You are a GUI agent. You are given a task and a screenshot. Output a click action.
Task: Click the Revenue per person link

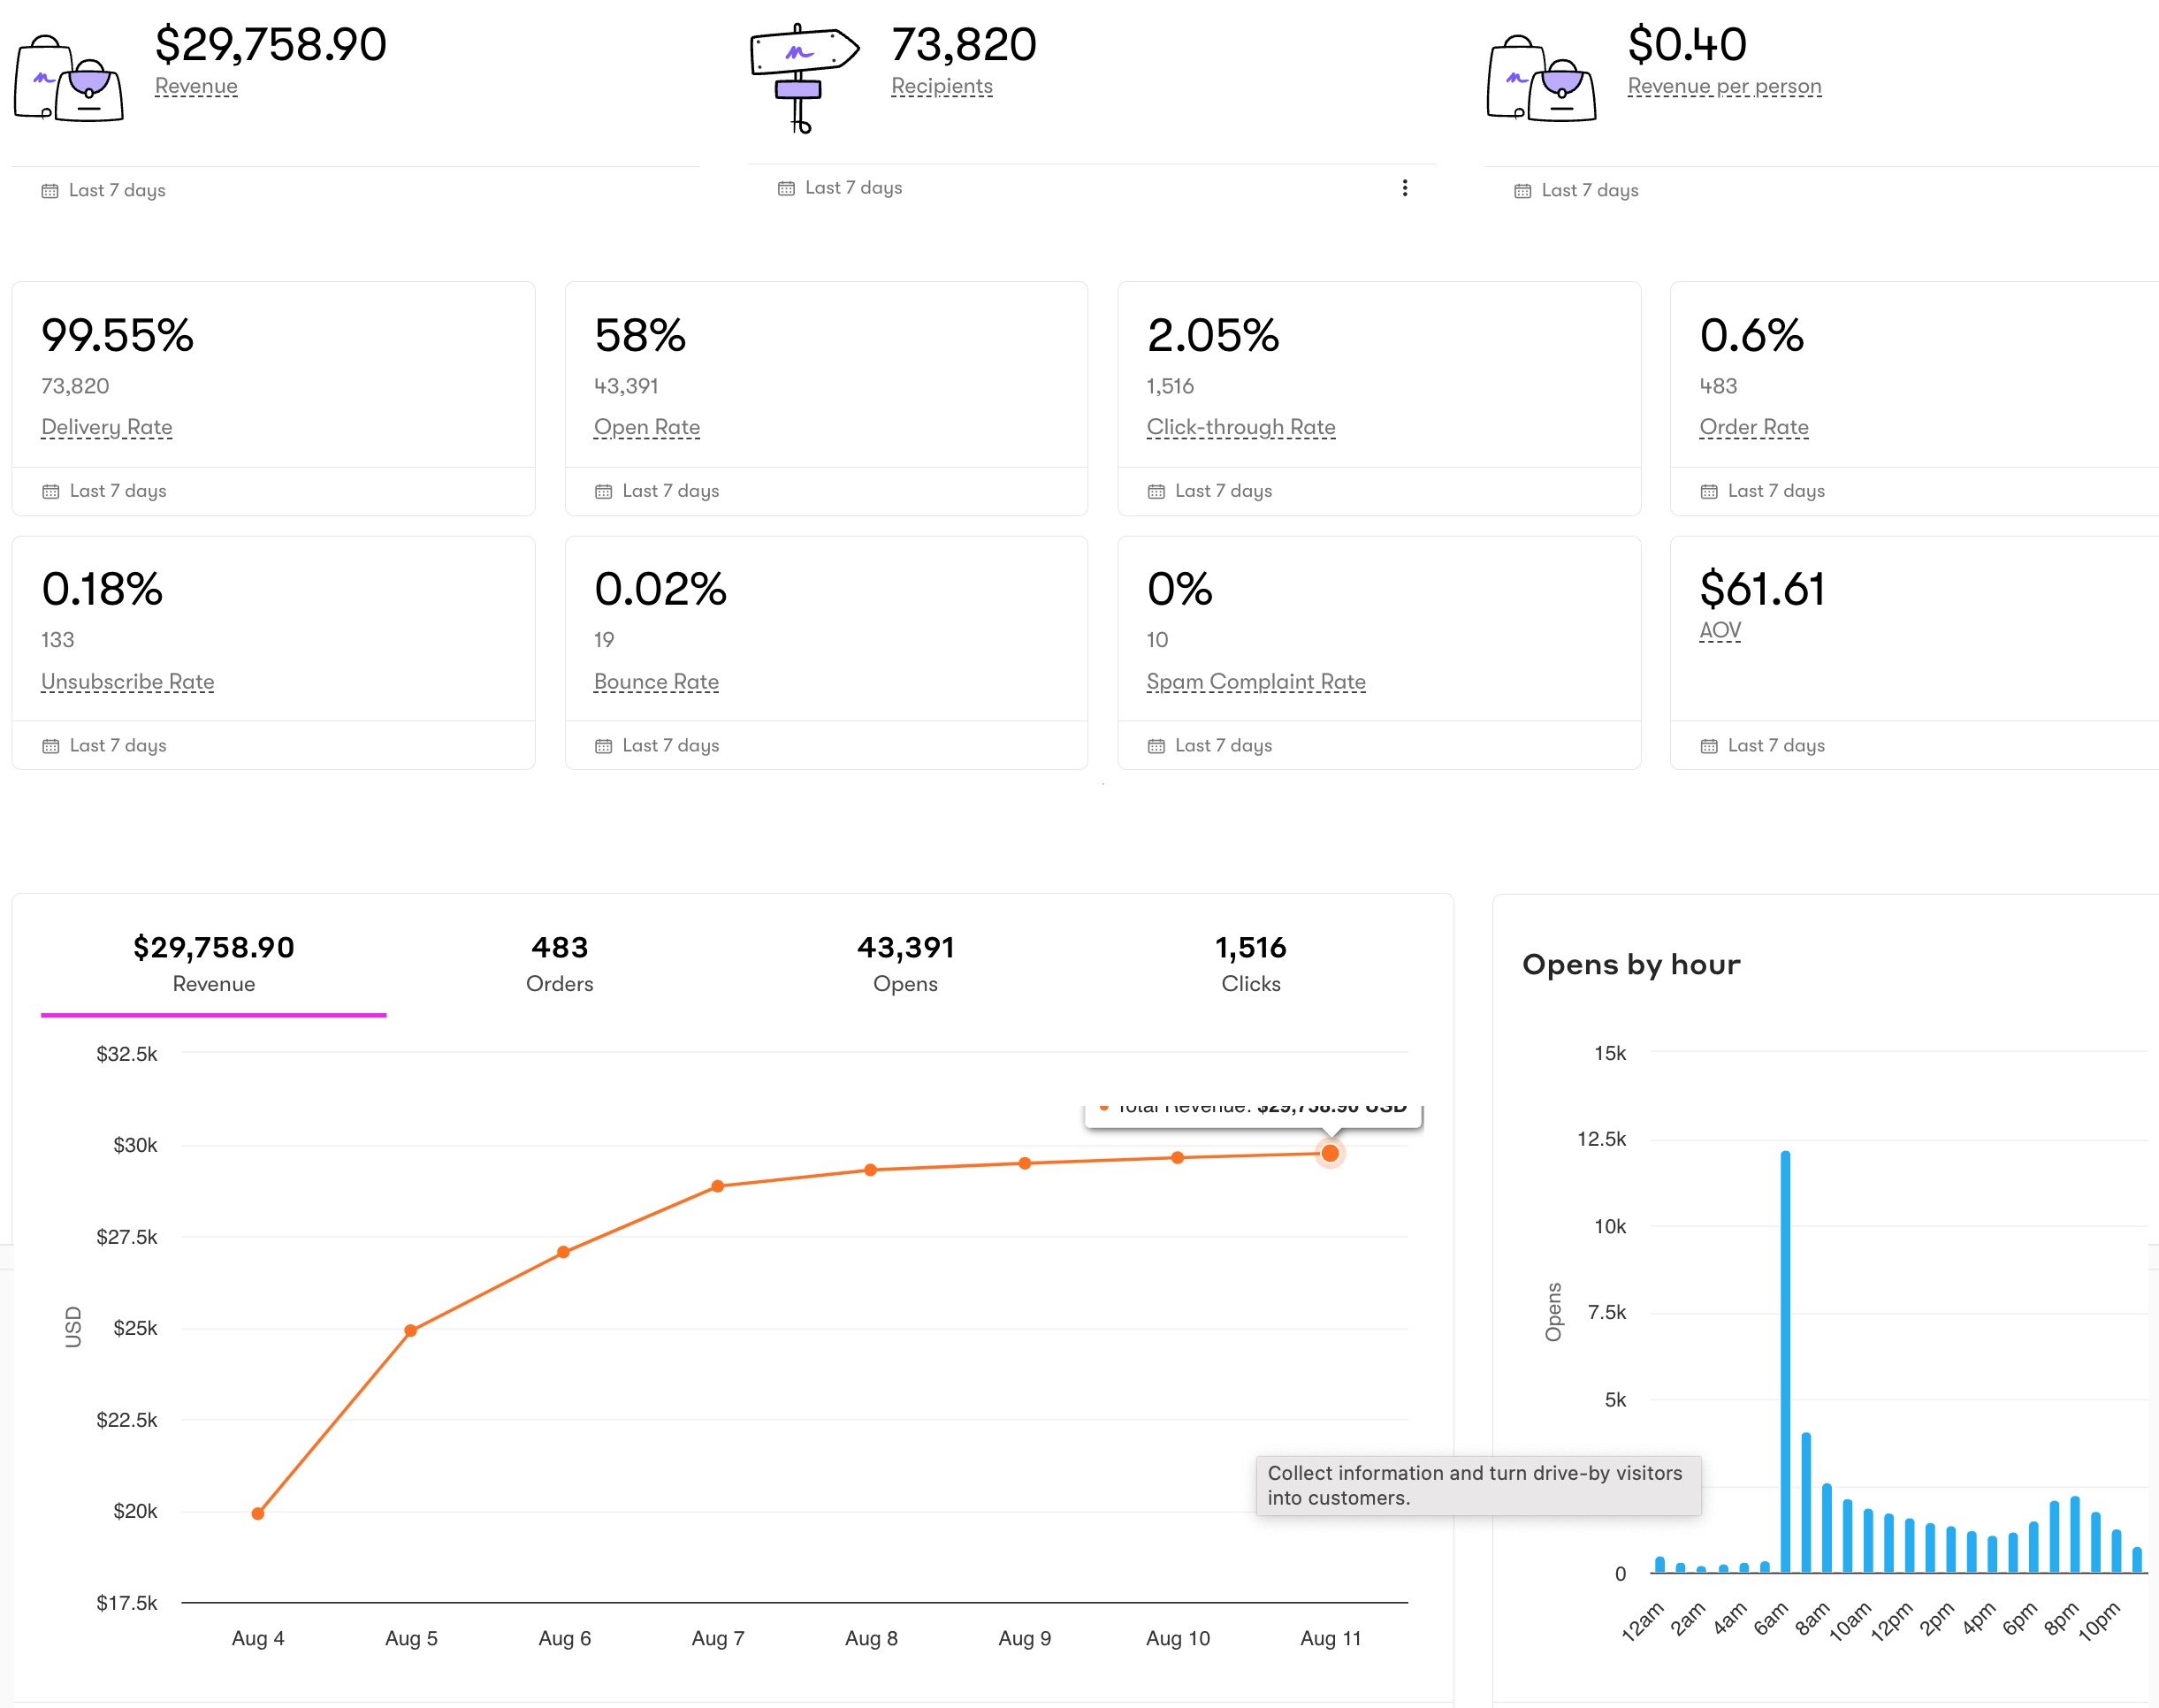coord(1723,86)
